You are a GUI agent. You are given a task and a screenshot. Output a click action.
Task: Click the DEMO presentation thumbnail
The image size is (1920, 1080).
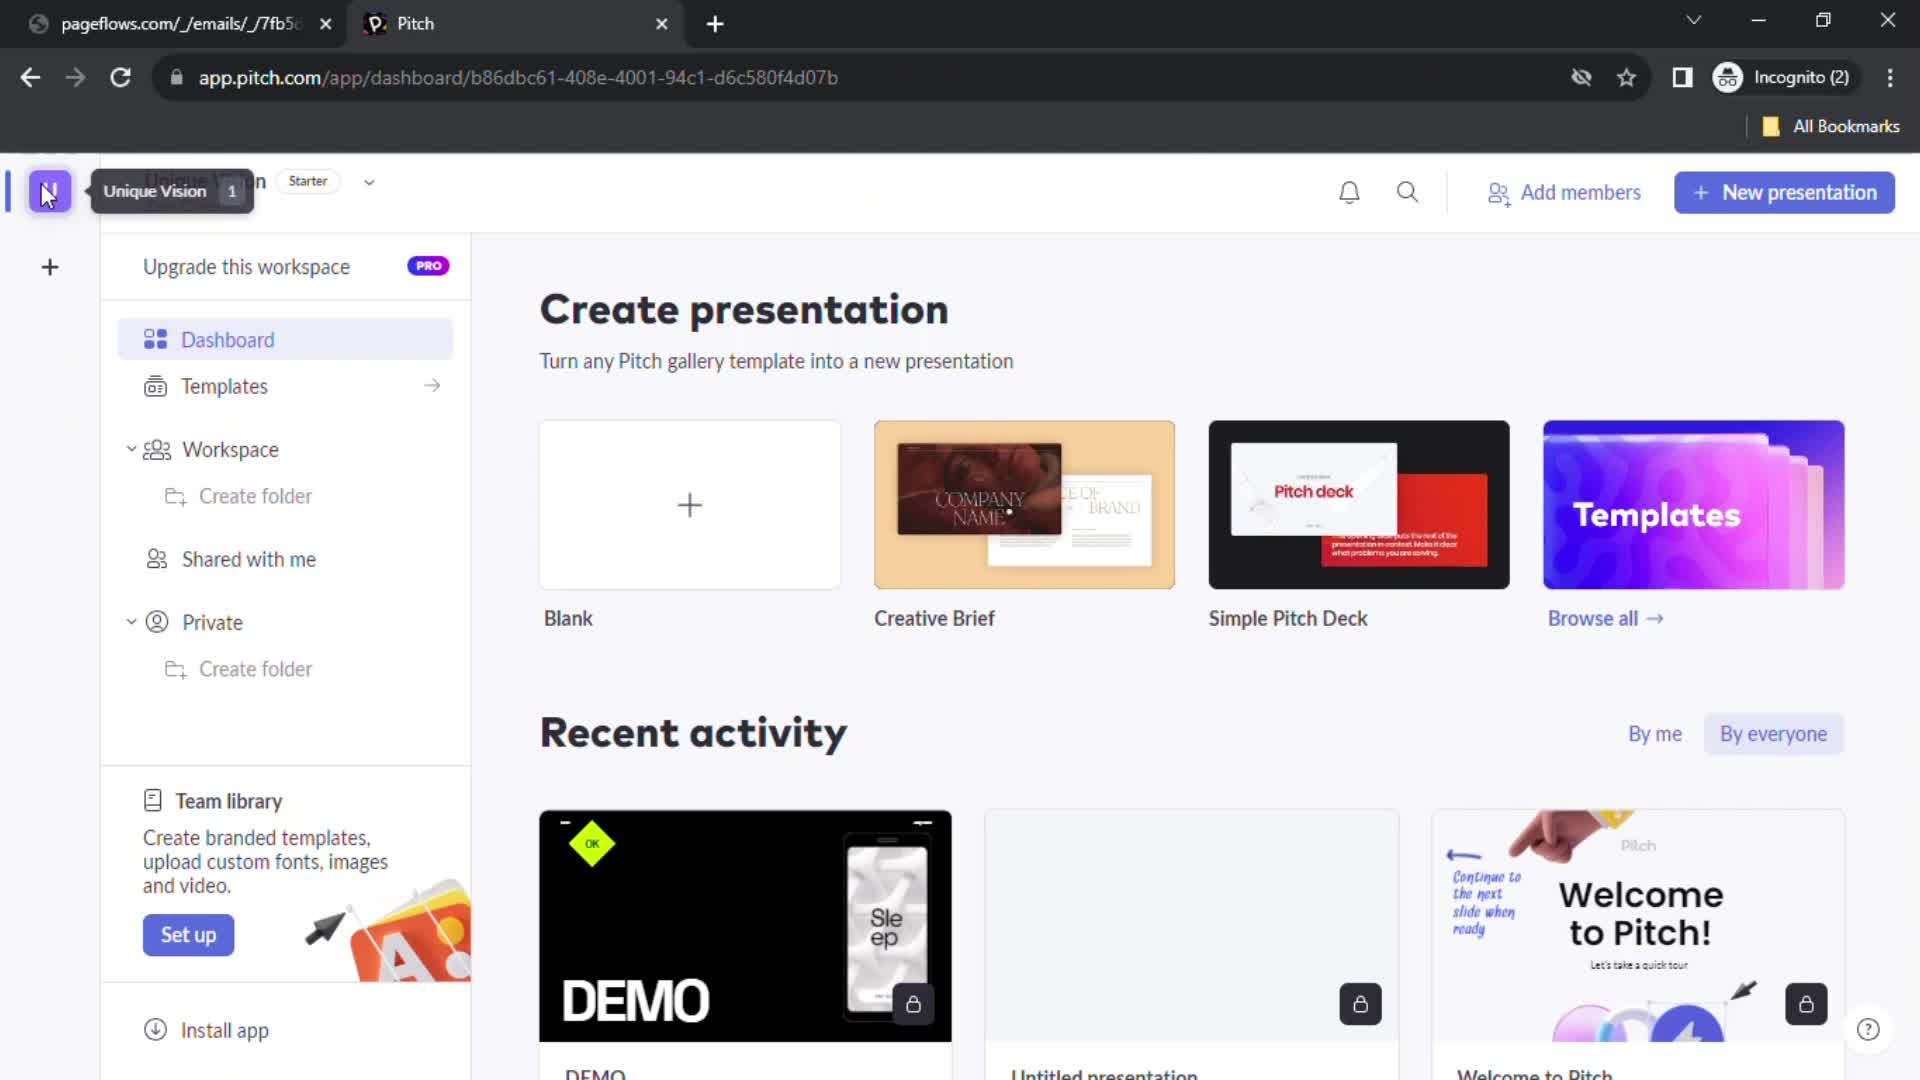pos(746,924)
